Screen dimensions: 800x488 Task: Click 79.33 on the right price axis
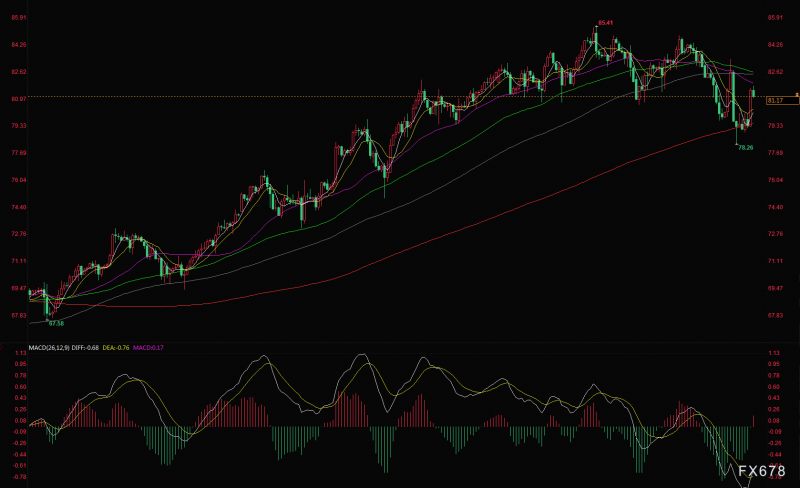point(775,126)
